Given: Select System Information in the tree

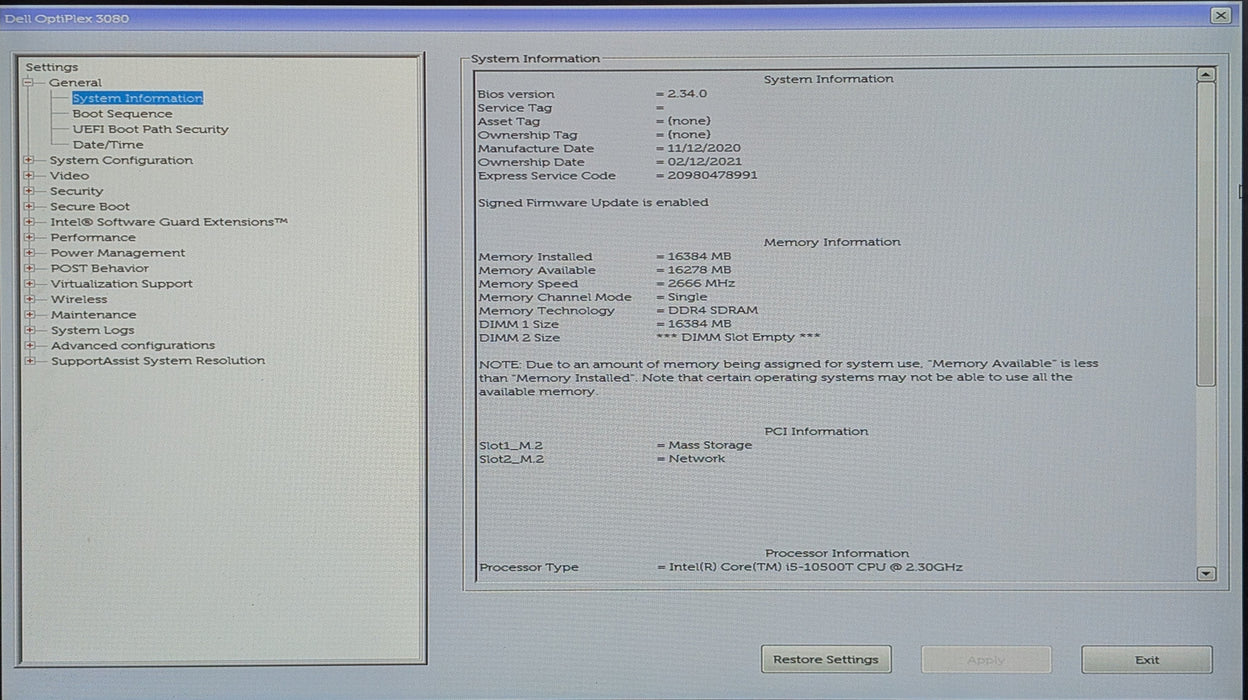Looking at the screenshot, I should coord(137,98).
